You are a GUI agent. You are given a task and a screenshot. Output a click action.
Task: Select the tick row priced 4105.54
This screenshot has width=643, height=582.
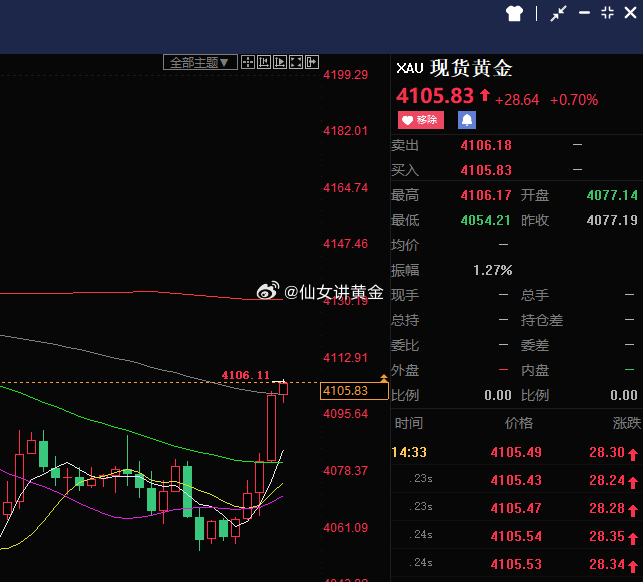(517, 536)
